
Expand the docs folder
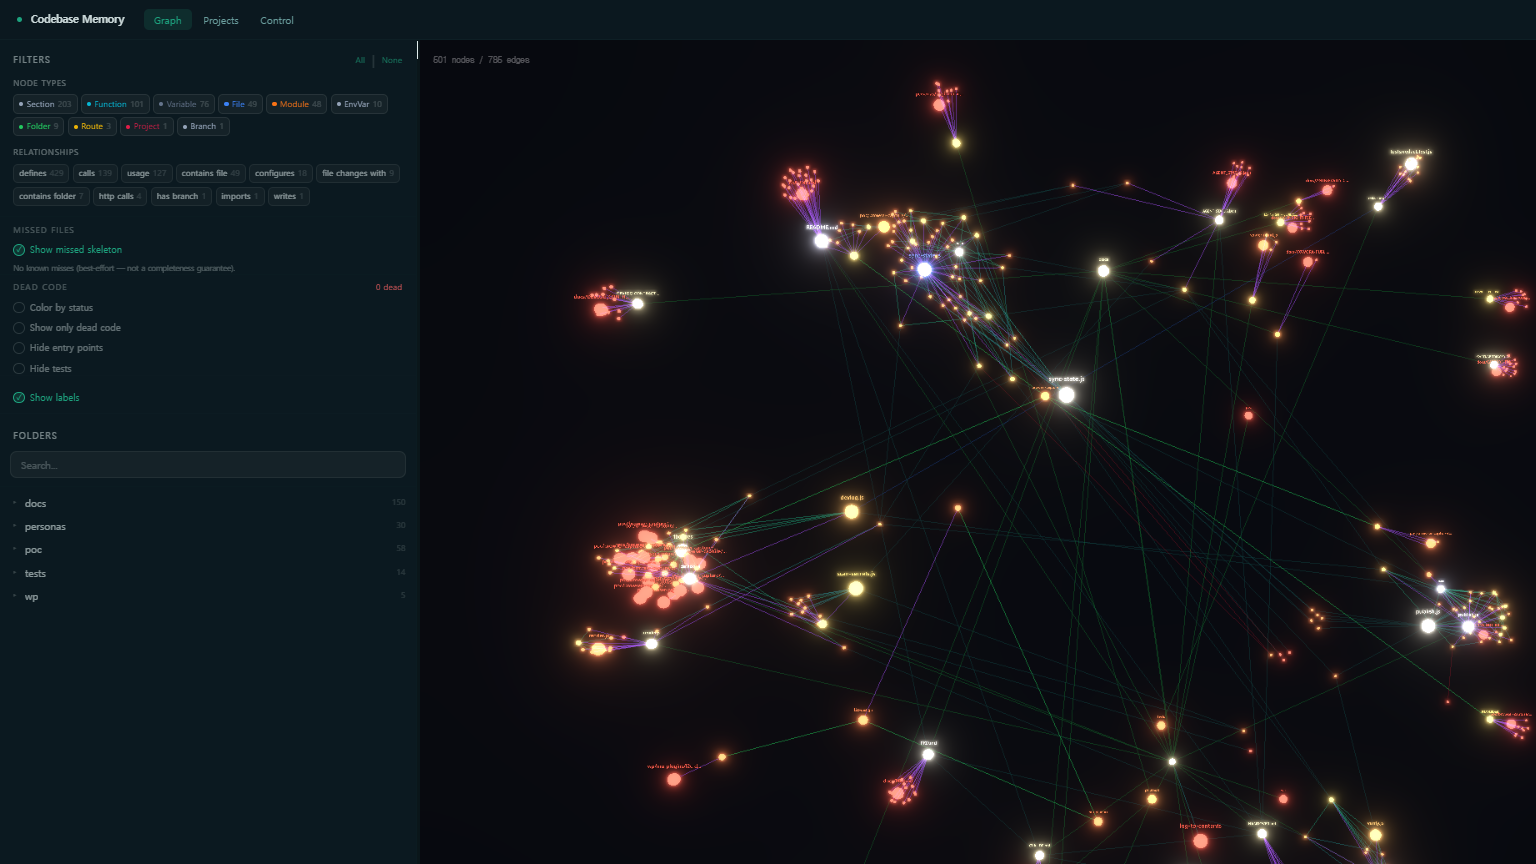click(208, 503)
